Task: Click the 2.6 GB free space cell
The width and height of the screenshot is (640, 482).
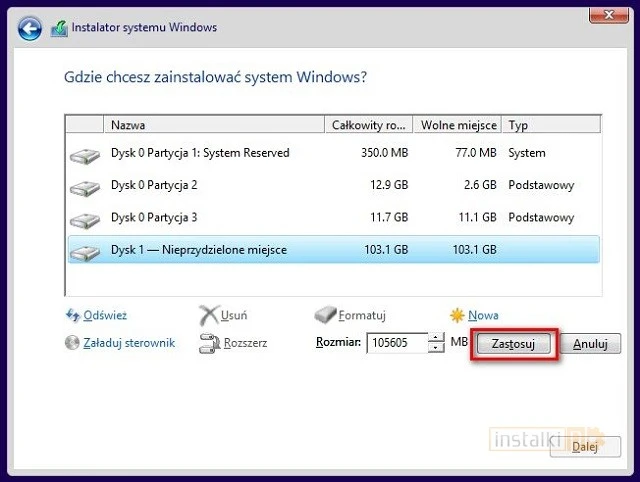Action: click(x=480, y=185)
